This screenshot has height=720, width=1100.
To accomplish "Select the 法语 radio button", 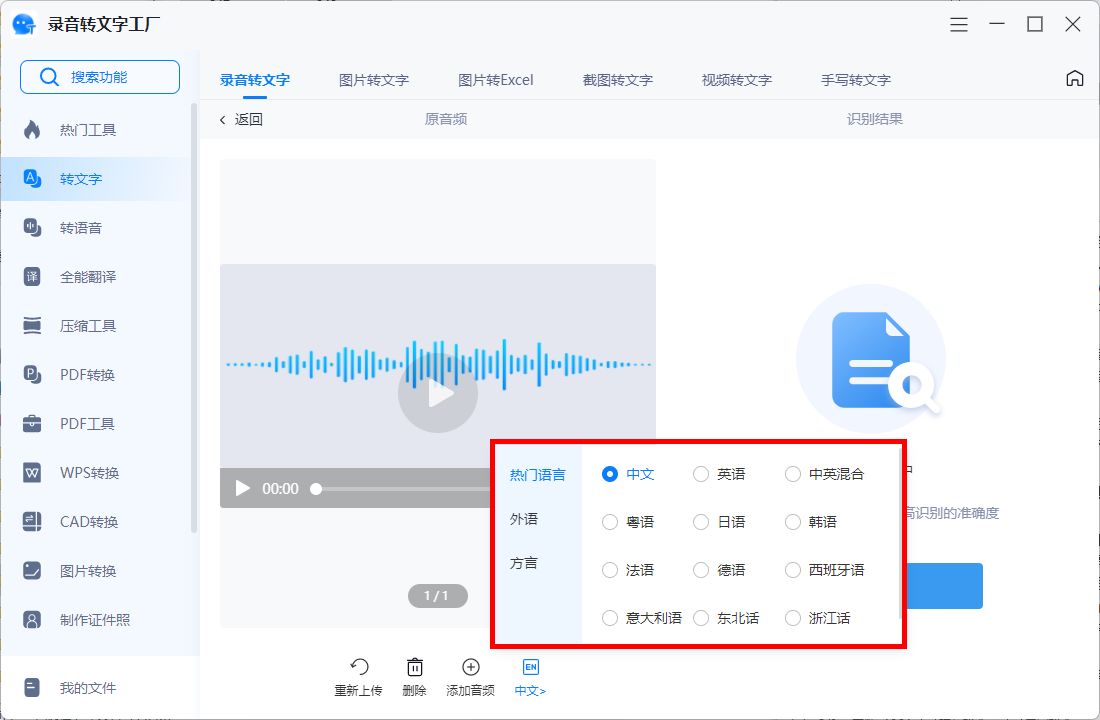I will pyautogui.click(x=610, y=570).
